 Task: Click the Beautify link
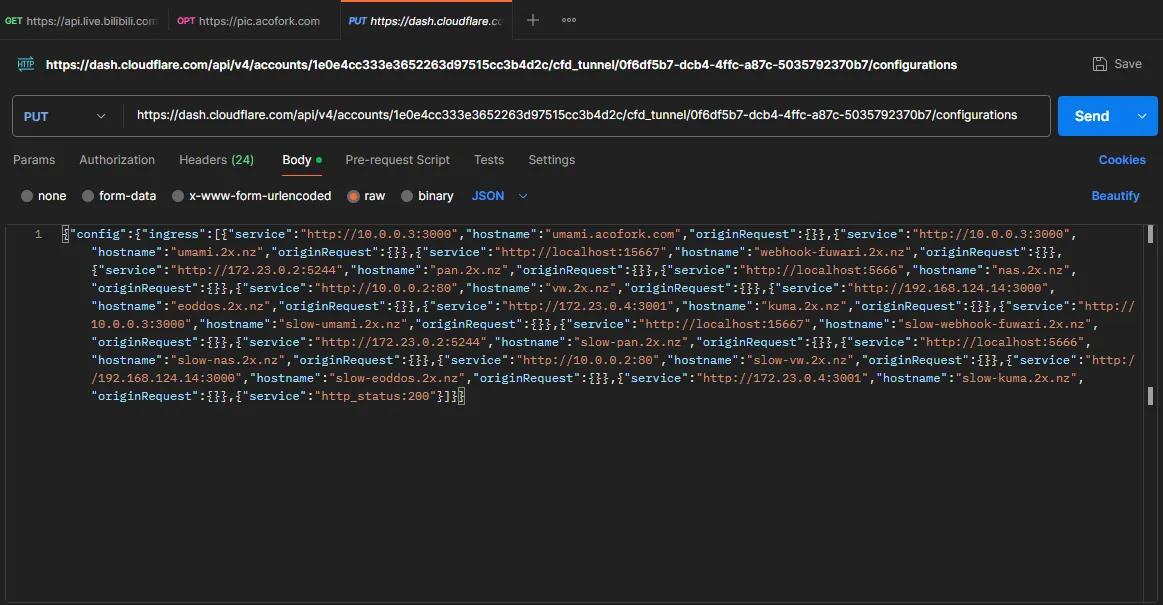(1115, 196)
